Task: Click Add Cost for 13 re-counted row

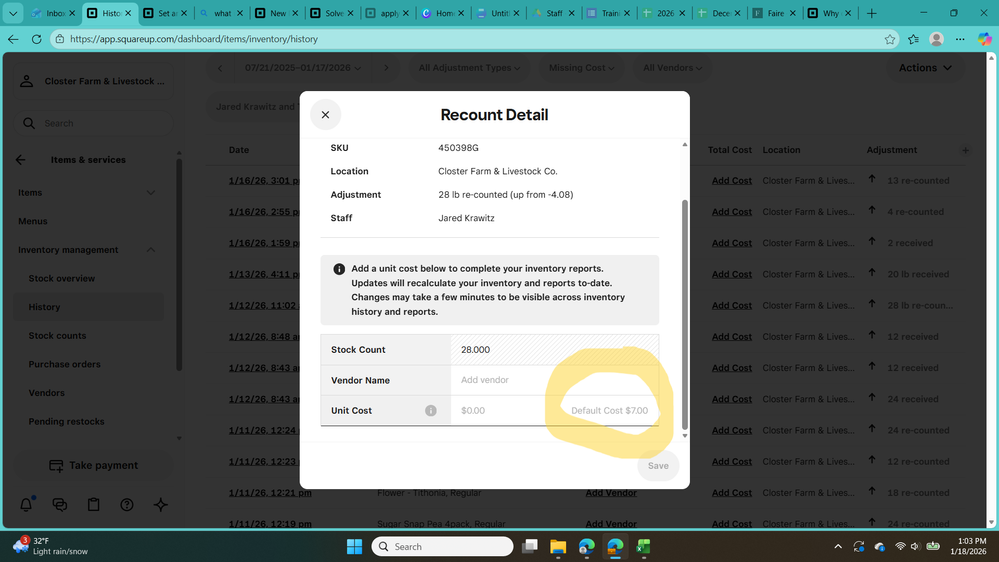Action: 731,180
